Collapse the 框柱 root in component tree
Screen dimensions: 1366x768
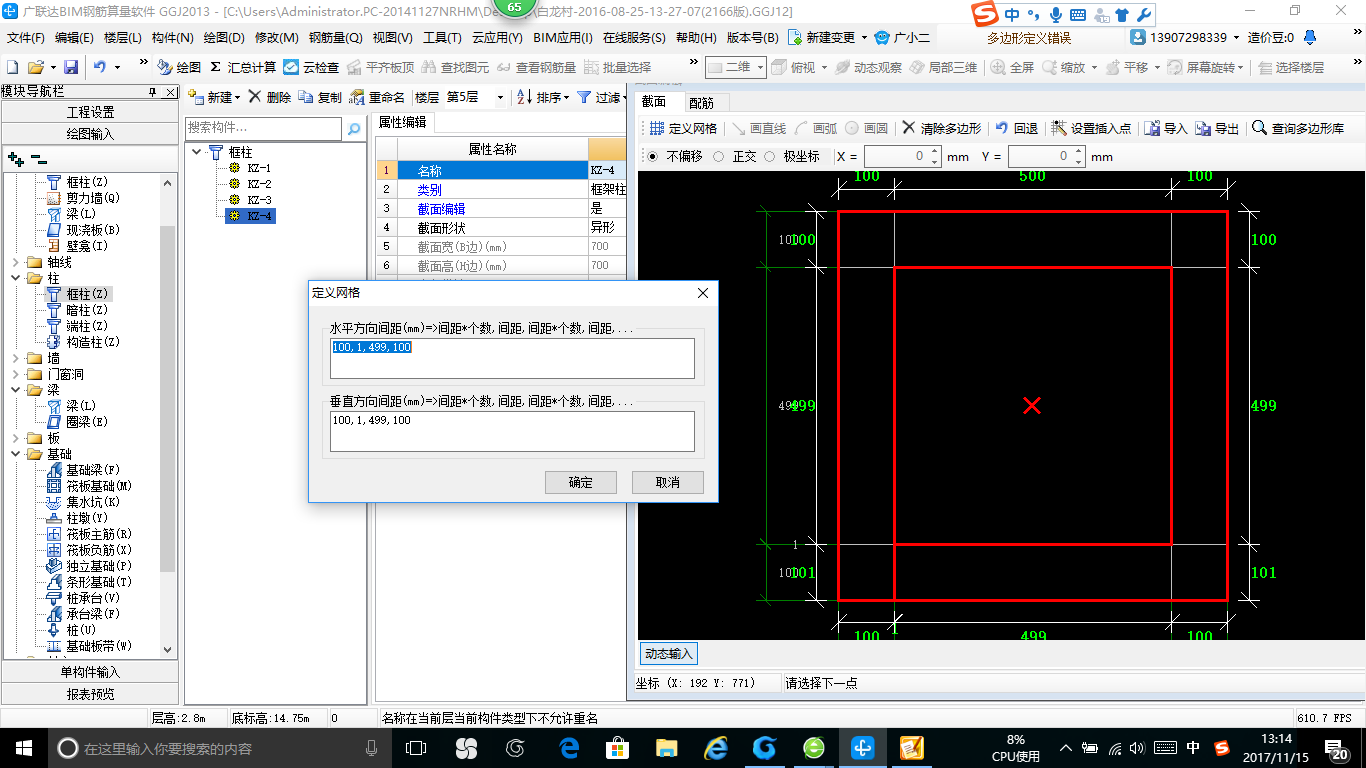(197, 152)
